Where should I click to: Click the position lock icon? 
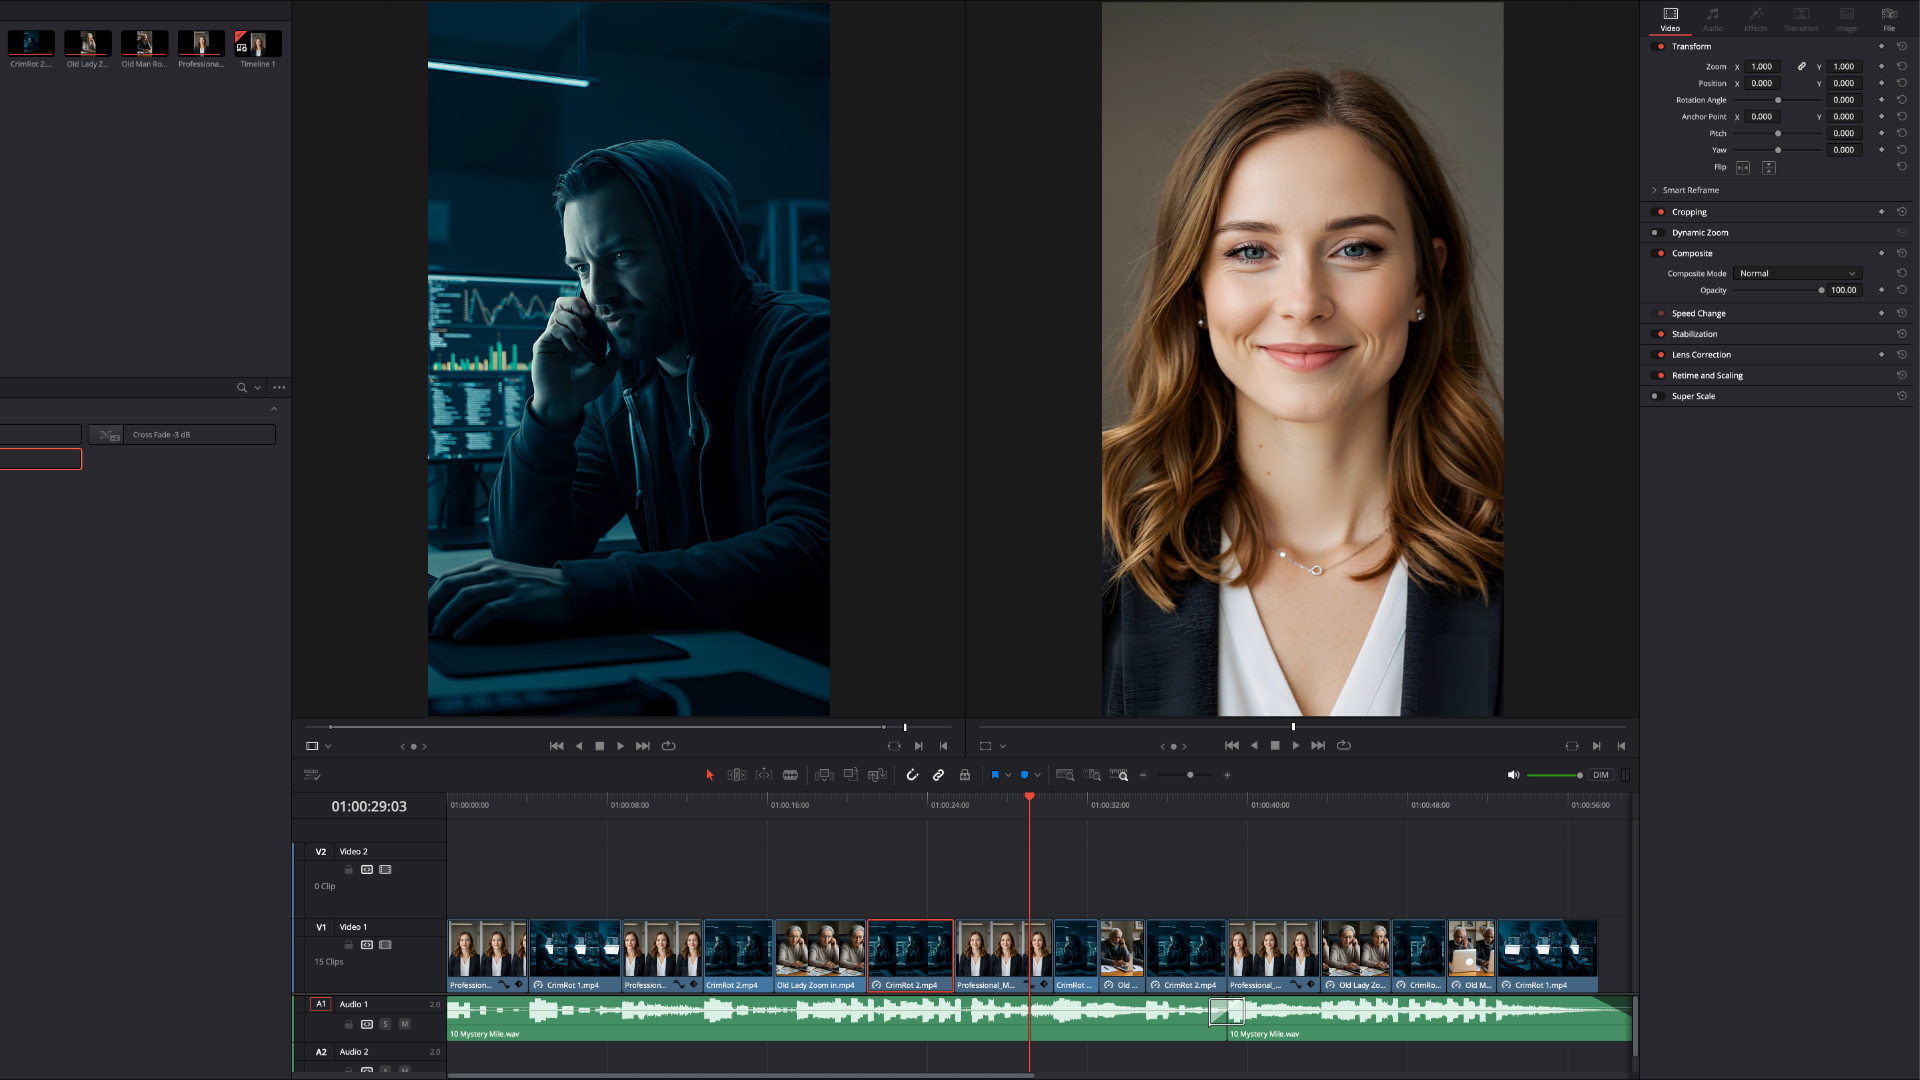[965, 775]
